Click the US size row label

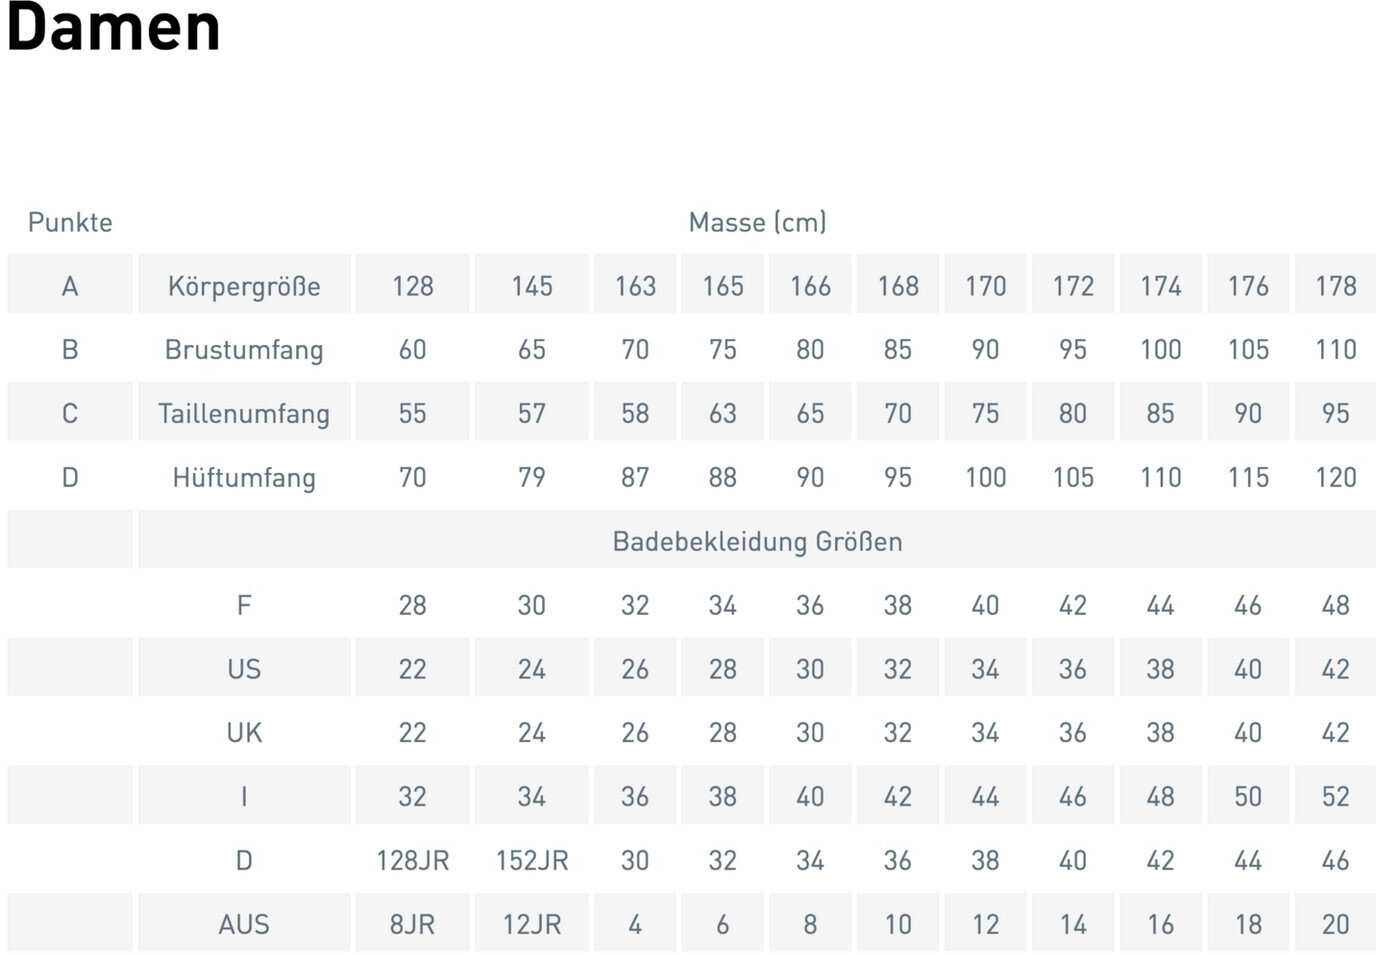244,669
